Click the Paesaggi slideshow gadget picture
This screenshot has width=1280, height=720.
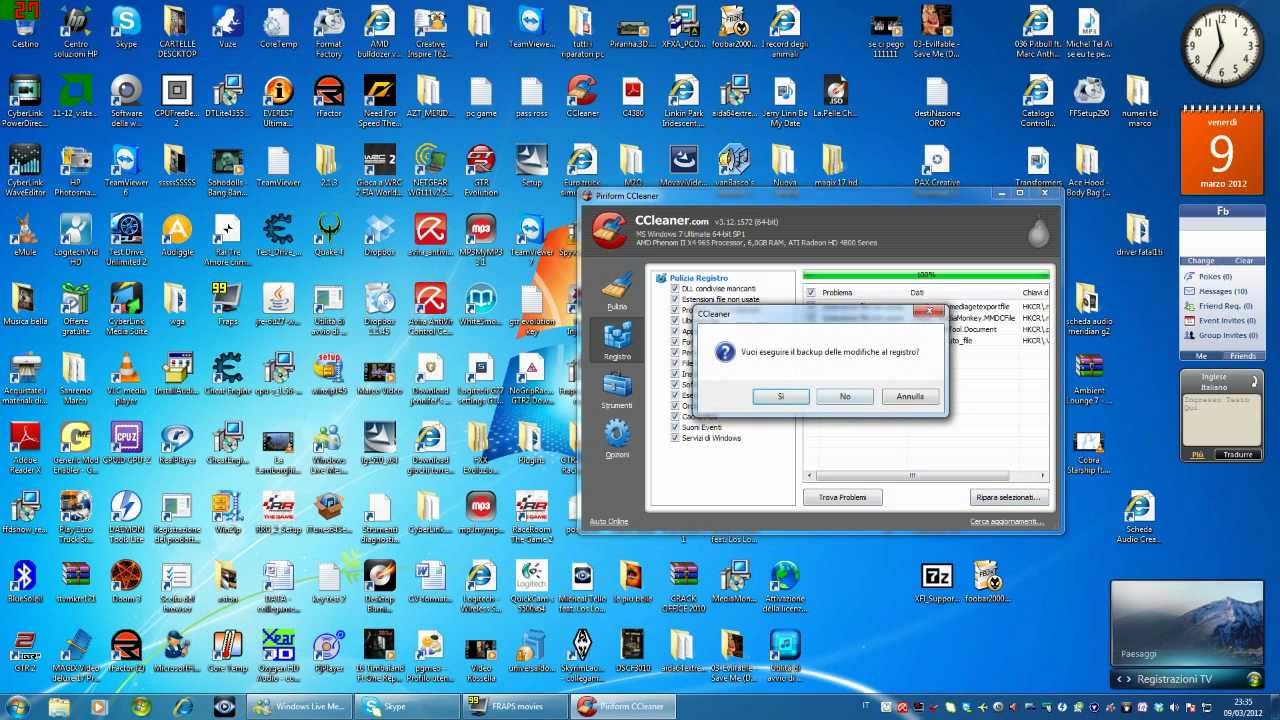click(1186, 625)
